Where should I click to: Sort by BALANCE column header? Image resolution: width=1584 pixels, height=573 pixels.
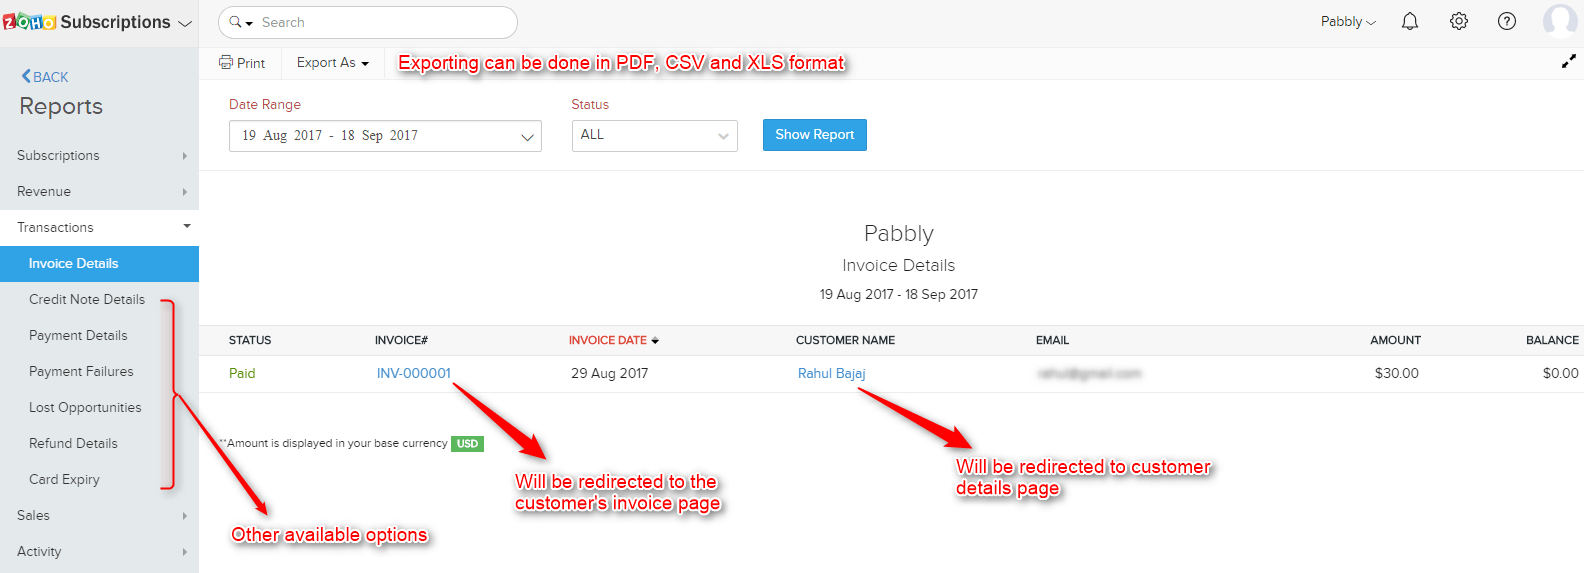[1552, 341]
